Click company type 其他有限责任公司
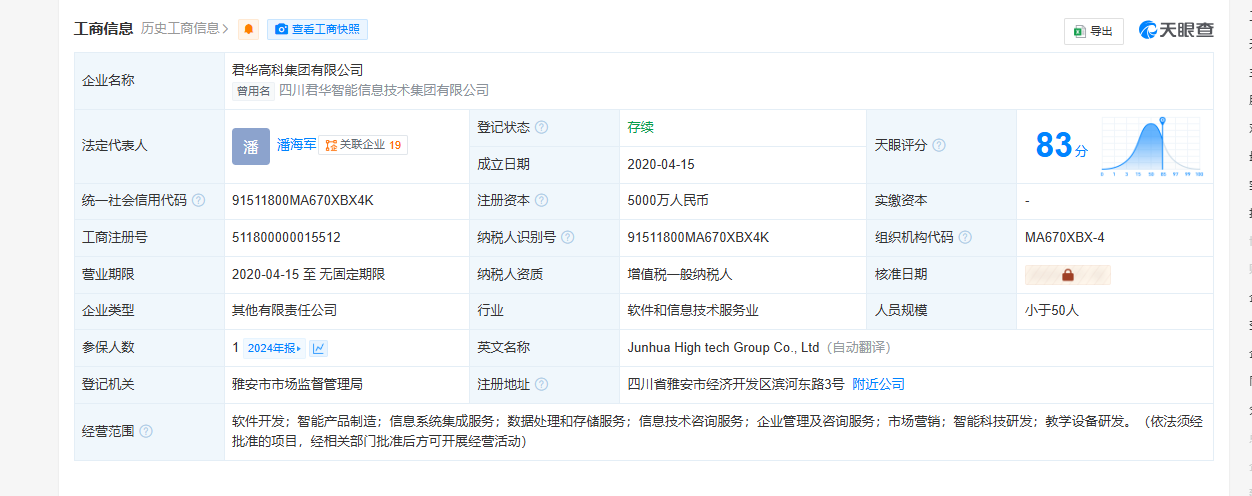This screenshot has width=1252, height=496. pyautogui.click(x=284, y=311)
